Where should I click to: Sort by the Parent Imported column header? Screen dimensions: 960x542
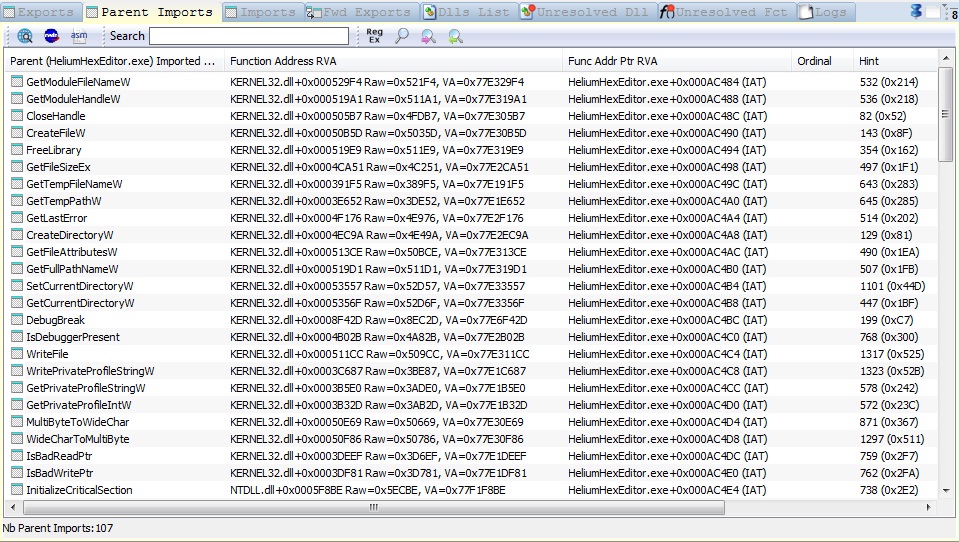[x=114, y=61]
